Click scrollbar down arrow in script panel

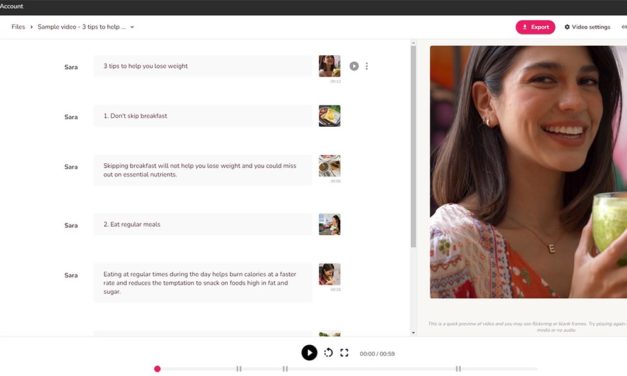click(413, 333)
